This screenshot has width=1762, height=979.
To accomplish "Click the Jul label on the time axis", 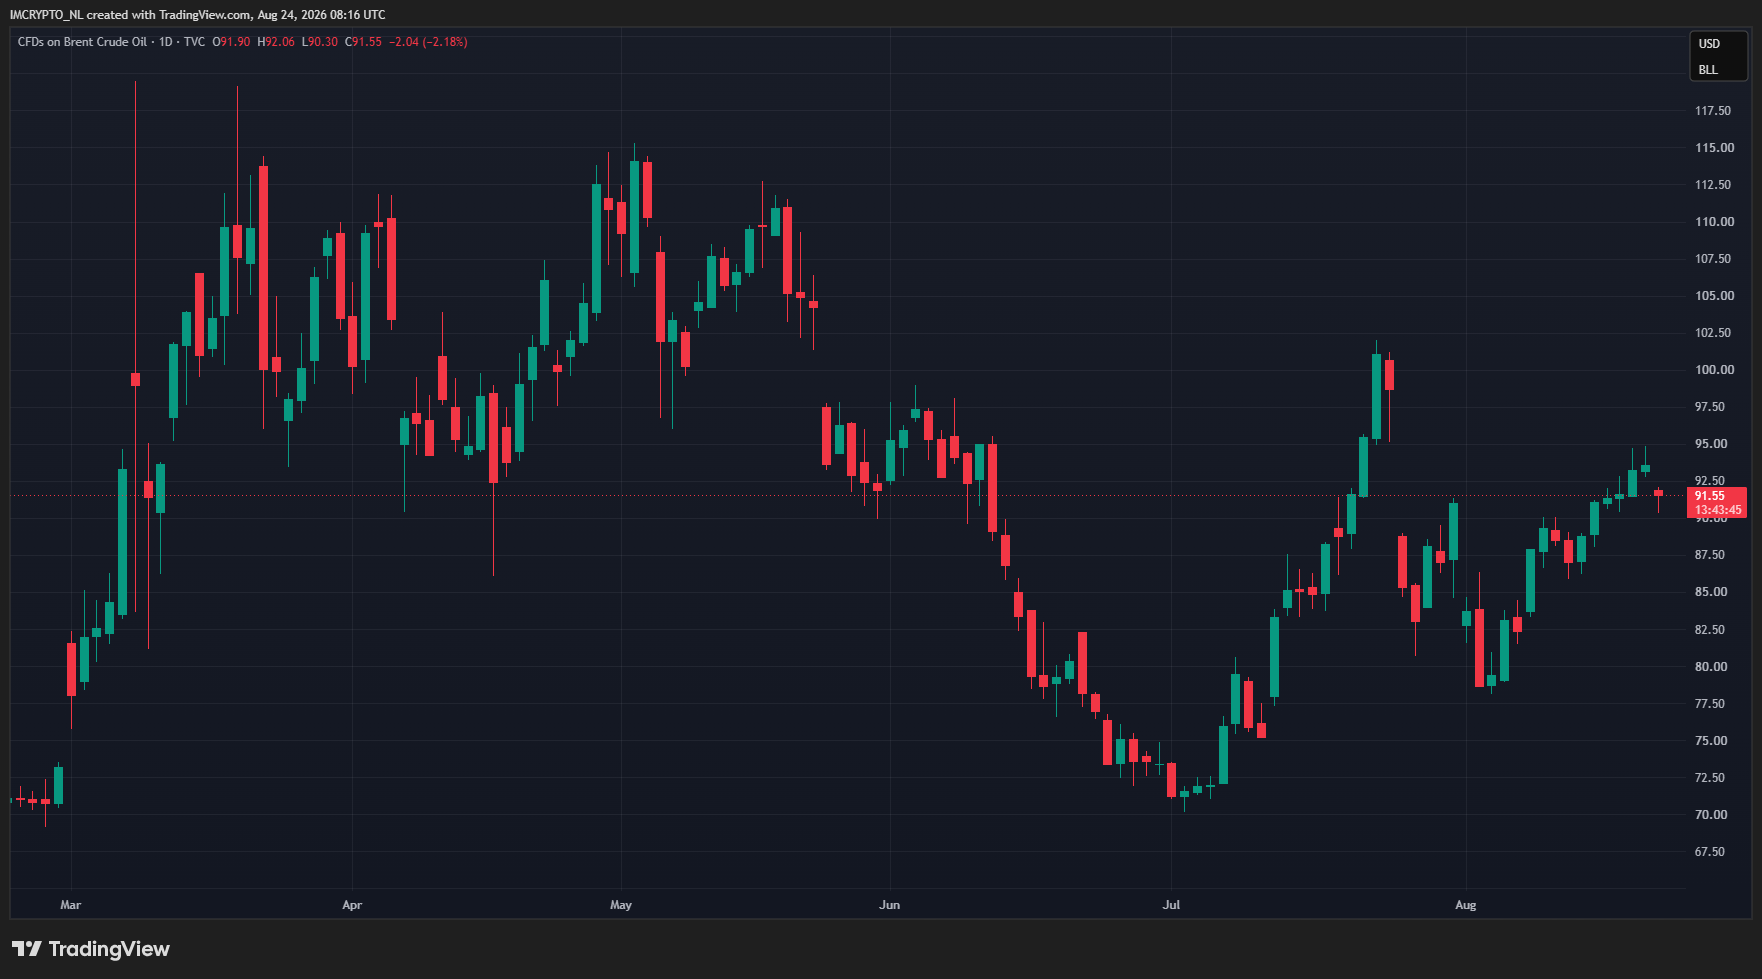I will (1171, 905).
